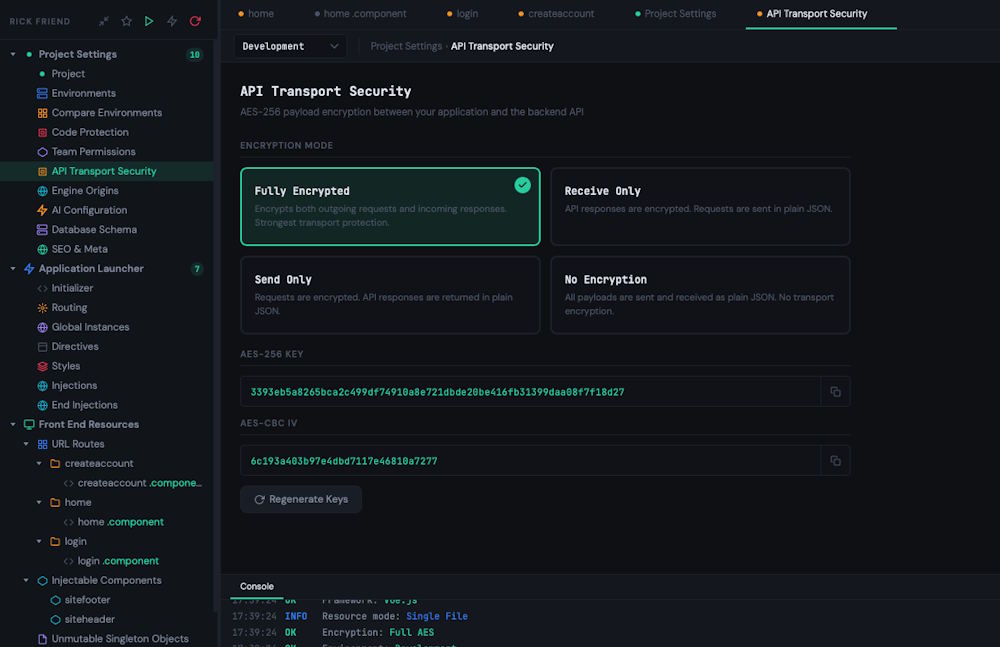Copy the AES-256 key value
The width and height of the screenshot is (1000, 647).
tap(835, 392)
